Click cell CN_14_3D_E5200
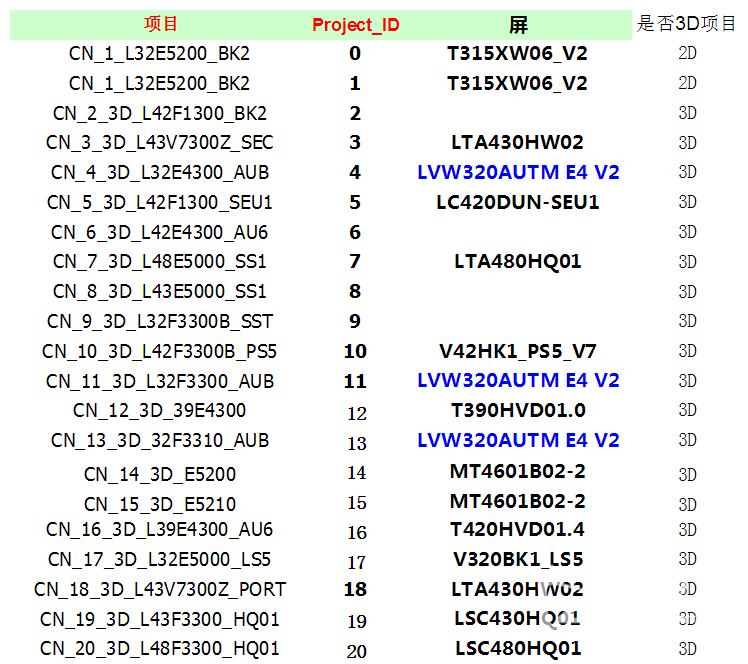The width and height of the screenshot is (748, 664). (160, 475)
